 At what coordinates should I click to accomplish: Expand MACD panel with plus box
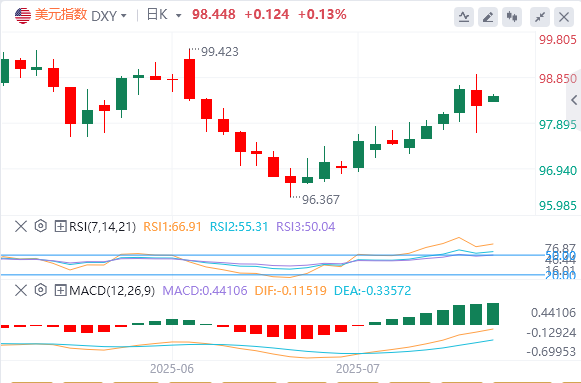click(x=60, y=290)
